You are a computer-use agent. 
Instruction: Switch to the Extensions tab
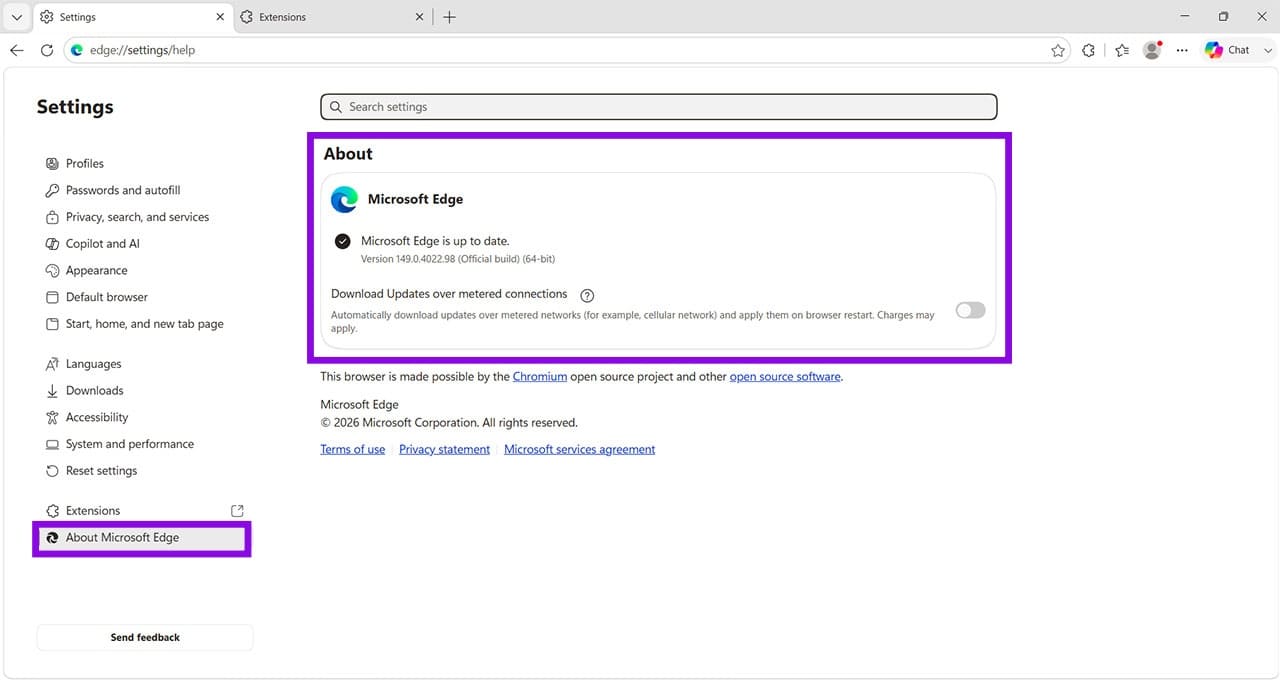pos(333,17)
